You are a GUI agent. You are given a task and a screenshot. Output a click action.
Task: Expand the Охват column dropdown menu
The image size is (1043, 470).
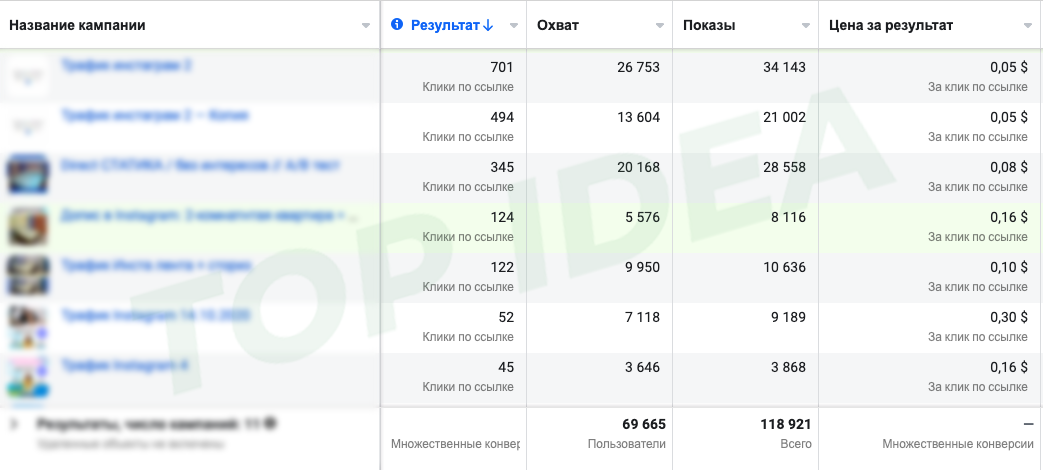660,26
